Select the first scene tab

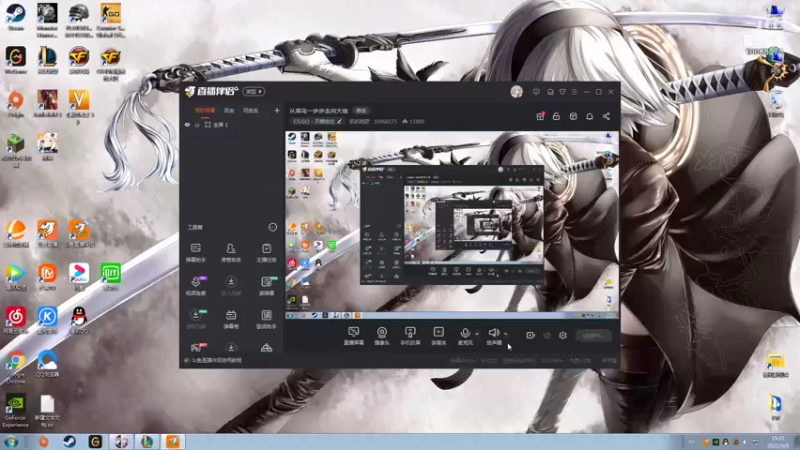205,110
